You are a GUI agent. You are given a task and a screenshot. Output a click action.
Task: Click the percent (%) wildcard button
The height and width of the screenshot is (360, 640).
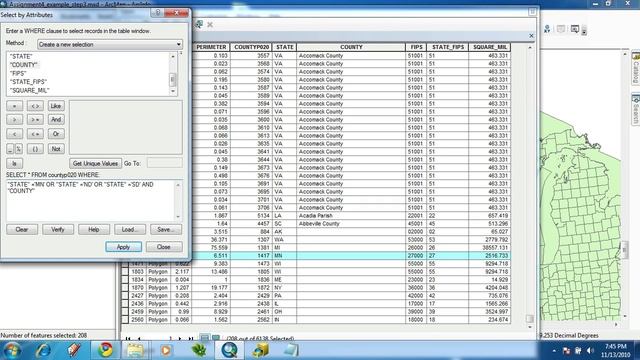click(x=19, y=149)
